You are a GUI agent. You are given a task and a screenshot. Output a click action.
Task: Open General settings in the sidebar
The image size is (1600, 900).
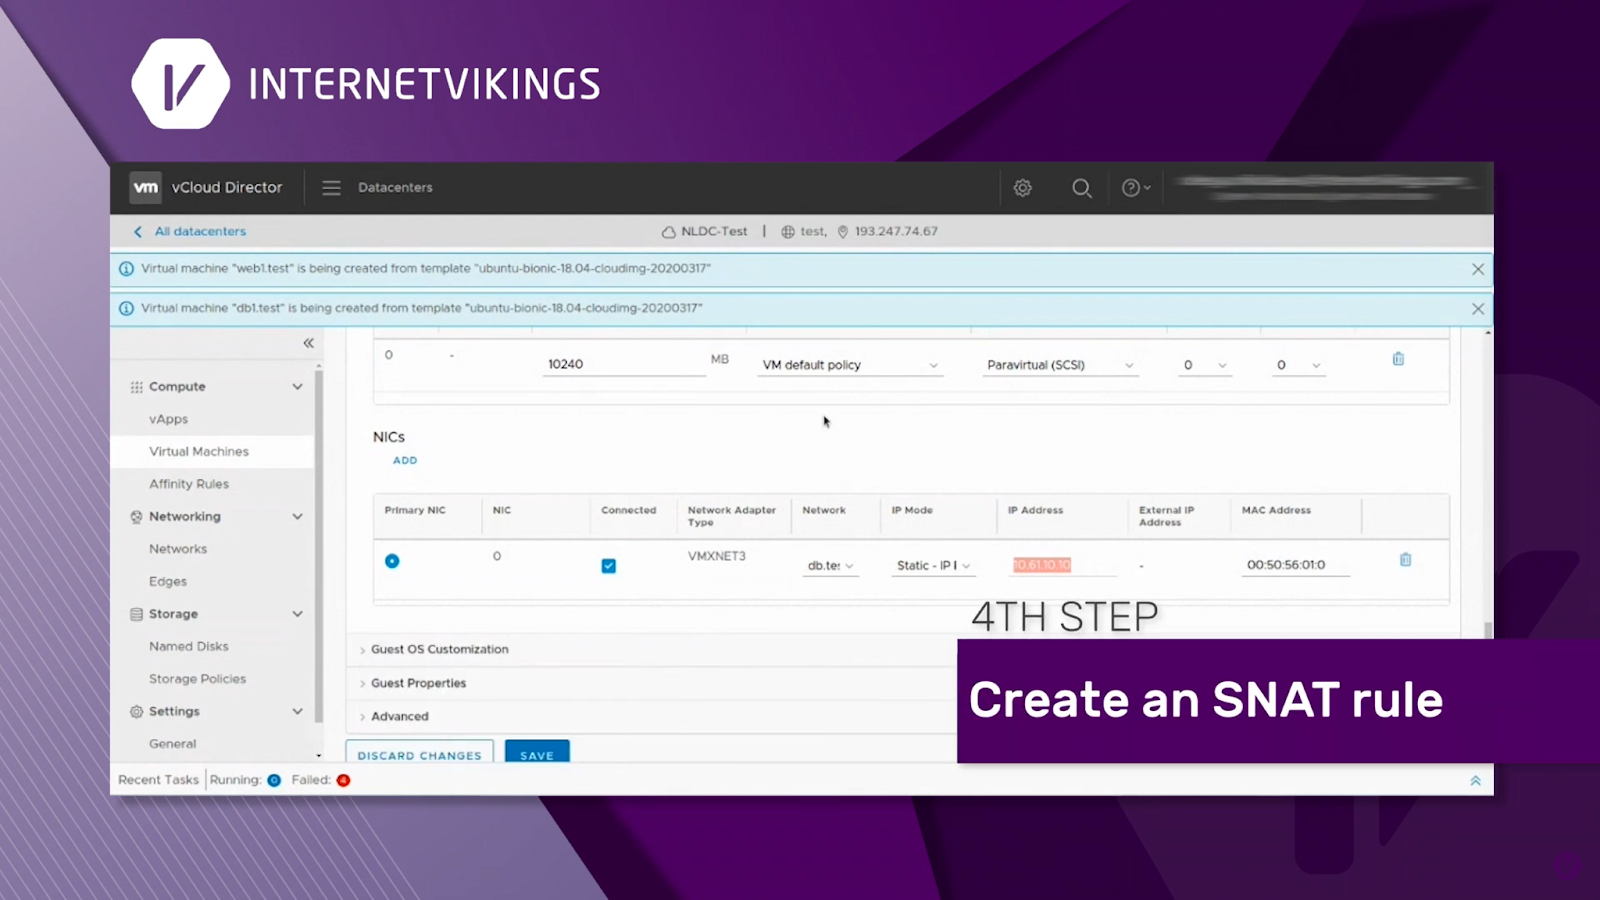173,744
